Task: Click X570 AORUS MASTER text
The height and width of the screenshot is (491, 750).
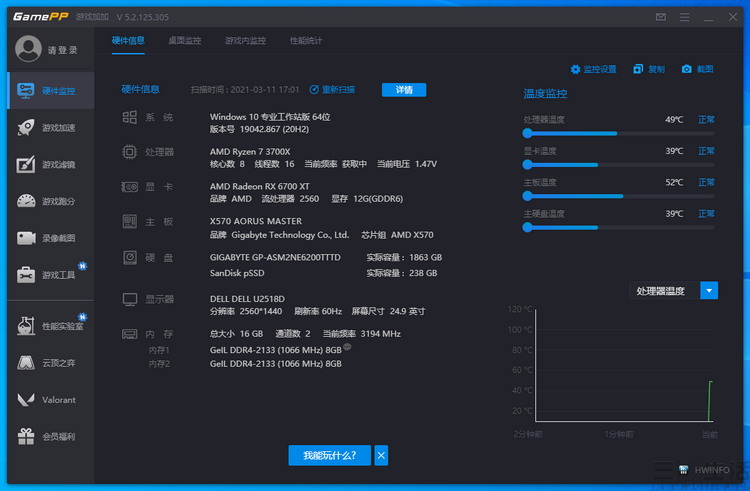Action: coord(255,221)
